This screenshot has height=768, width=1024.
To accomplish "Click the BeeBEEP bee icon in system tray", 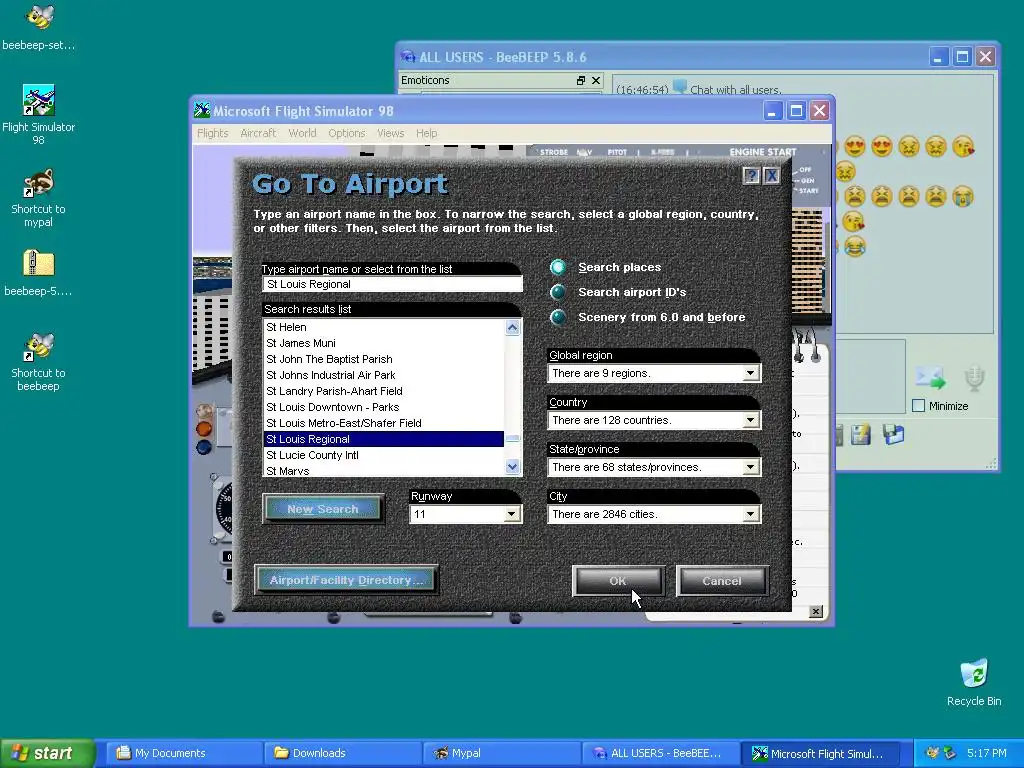I will coord(933,753).
